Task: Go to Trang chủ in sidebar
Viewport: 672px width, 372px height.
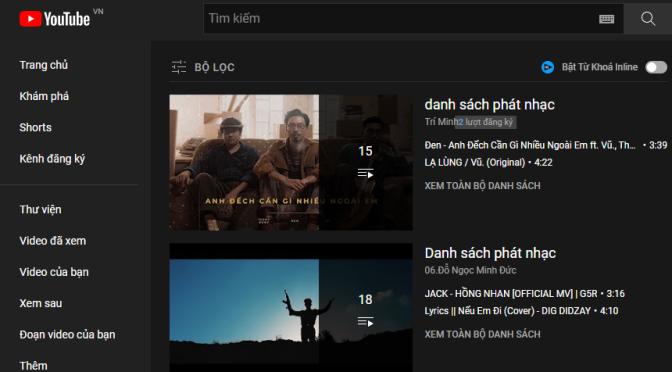Action: click(43, 65)
